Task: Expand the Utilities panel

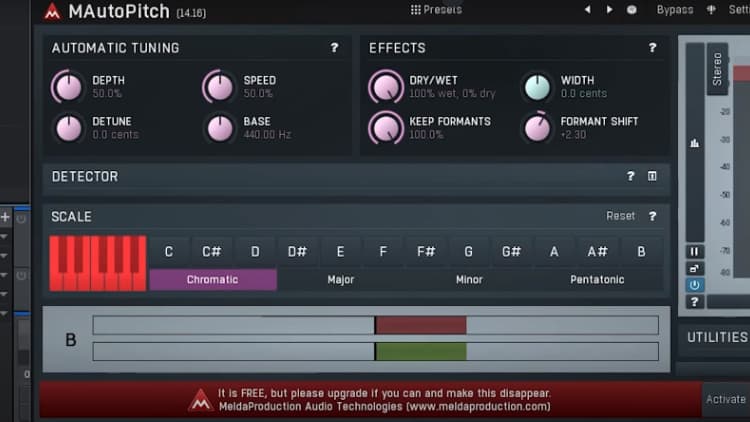Action: click(x=715, y=337)
